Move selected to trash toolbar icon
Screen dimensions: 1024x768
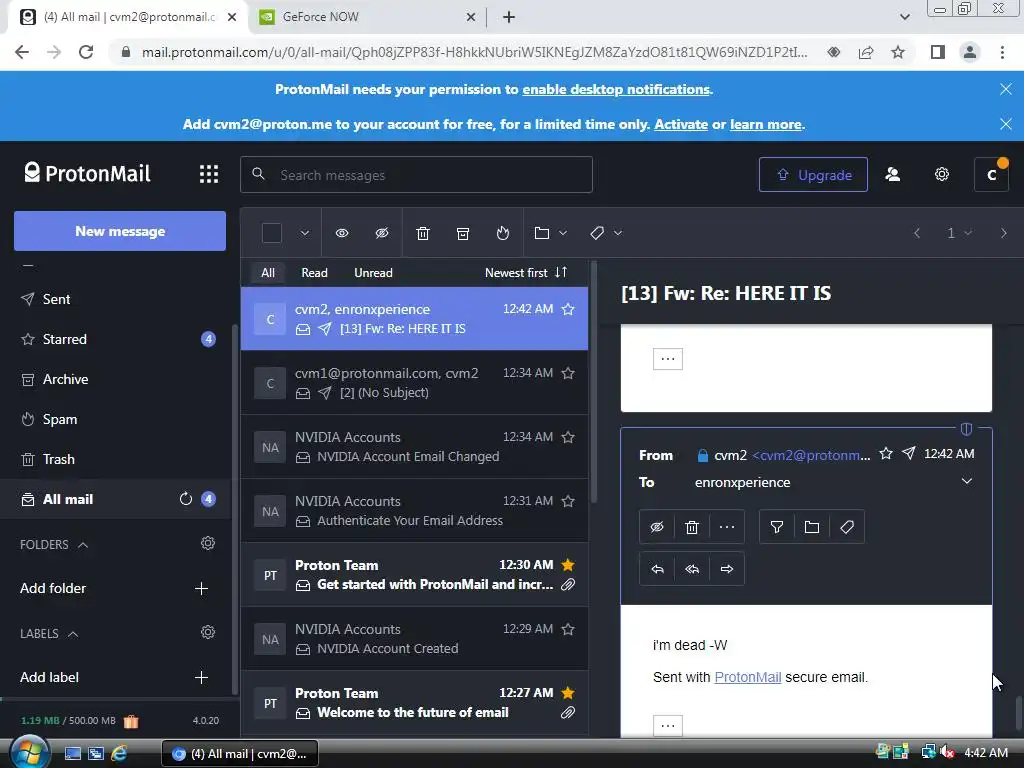423,233
